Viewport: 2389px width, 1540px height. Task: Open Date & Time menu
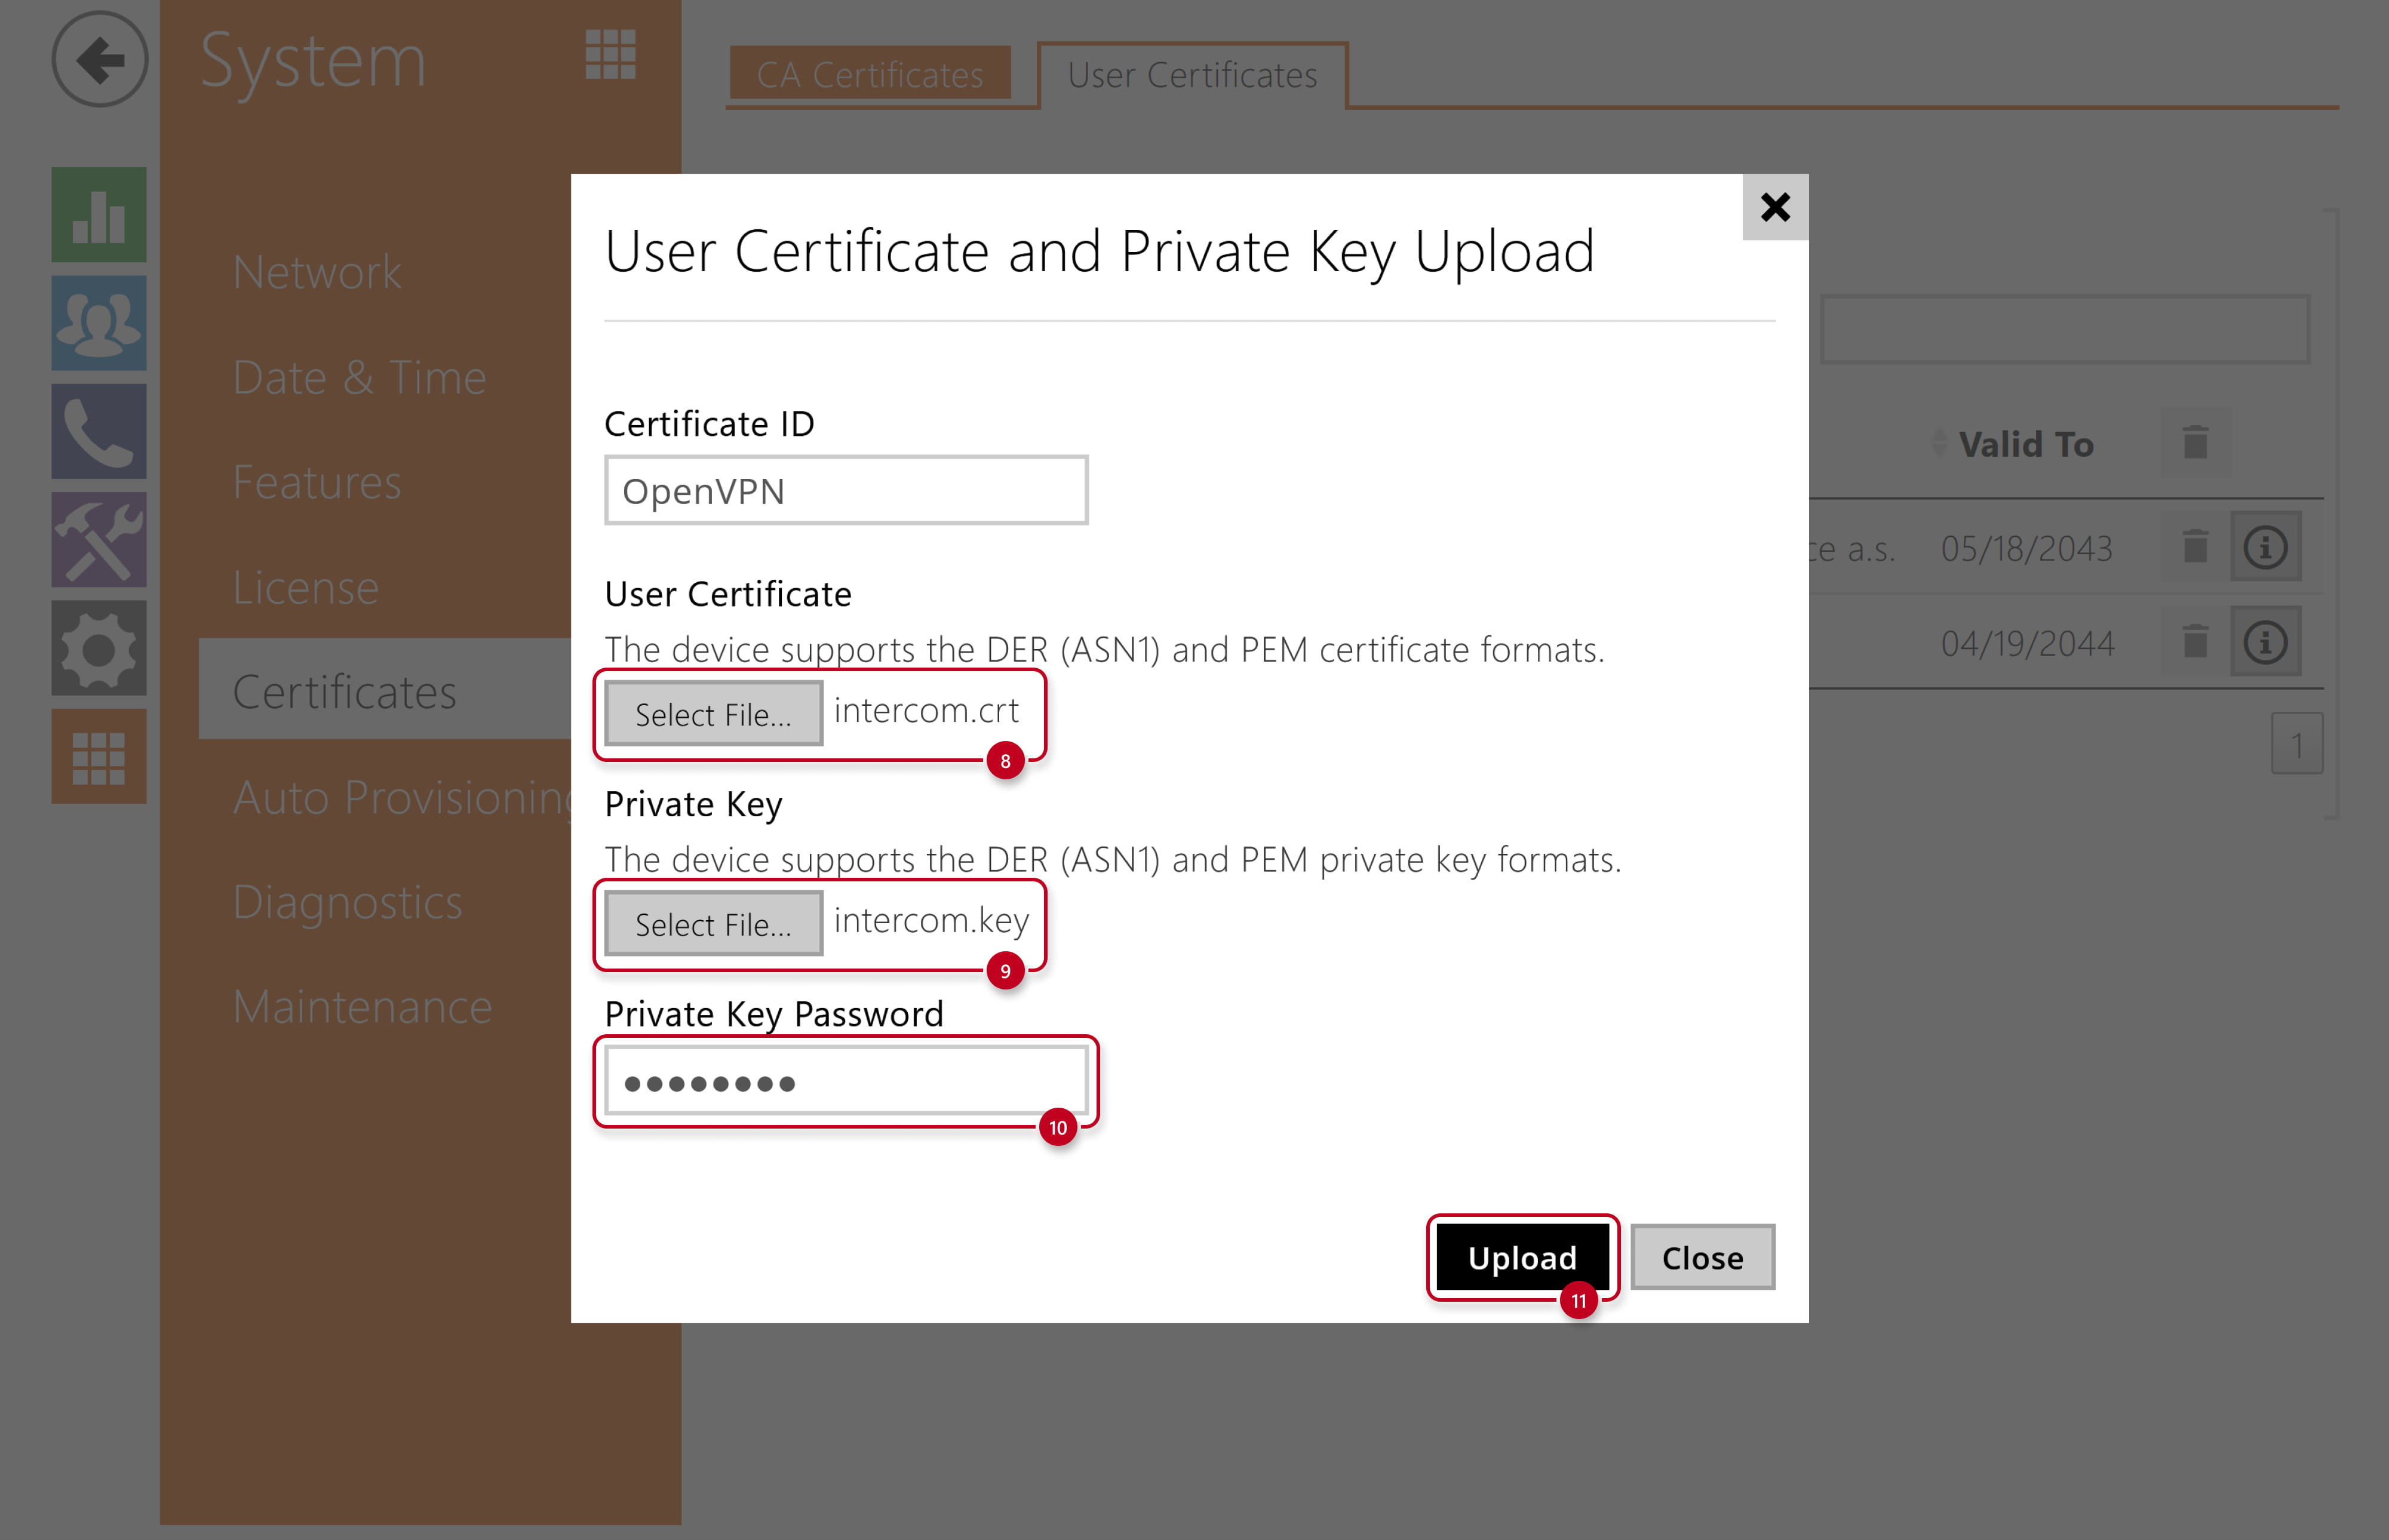pos(359,377)
